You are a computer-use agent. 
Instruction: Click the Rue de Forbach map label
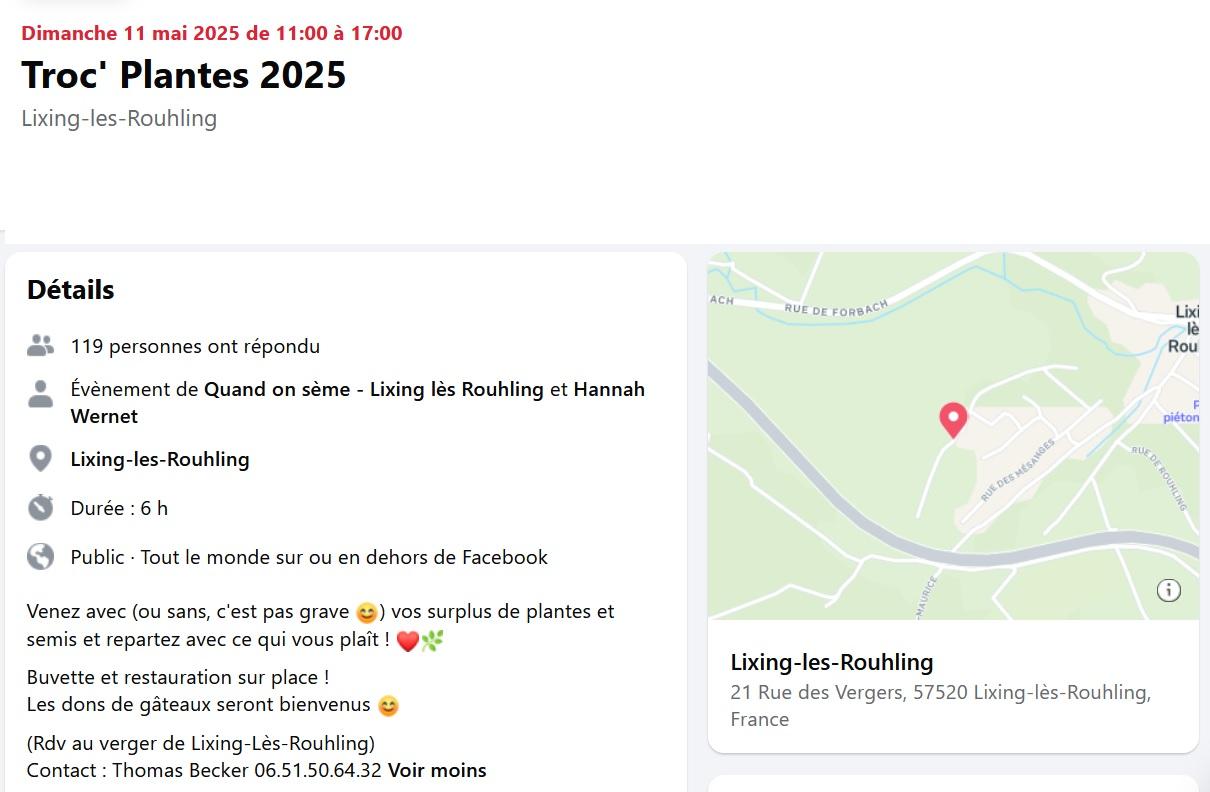tap(836, 308)
